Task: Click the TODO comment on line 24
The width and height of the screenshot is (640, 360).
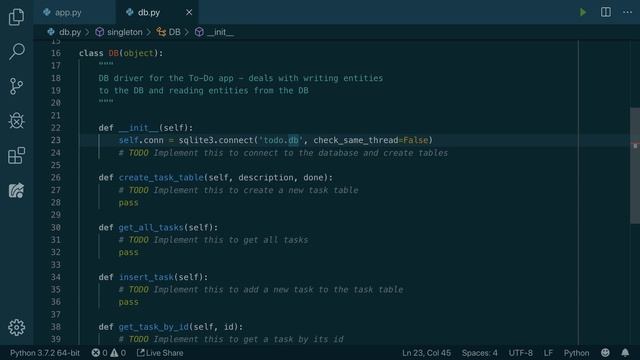Action: 283,153
